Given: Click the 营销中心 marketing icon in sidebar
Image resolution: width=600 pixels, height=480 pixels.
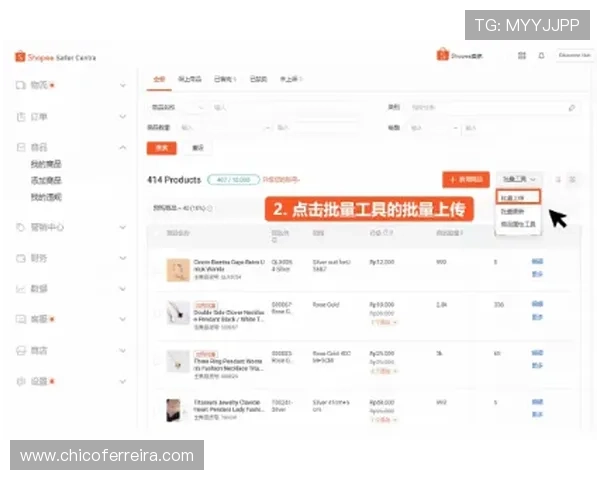Looking at the screenshot, I should click(x=21, y=227).
